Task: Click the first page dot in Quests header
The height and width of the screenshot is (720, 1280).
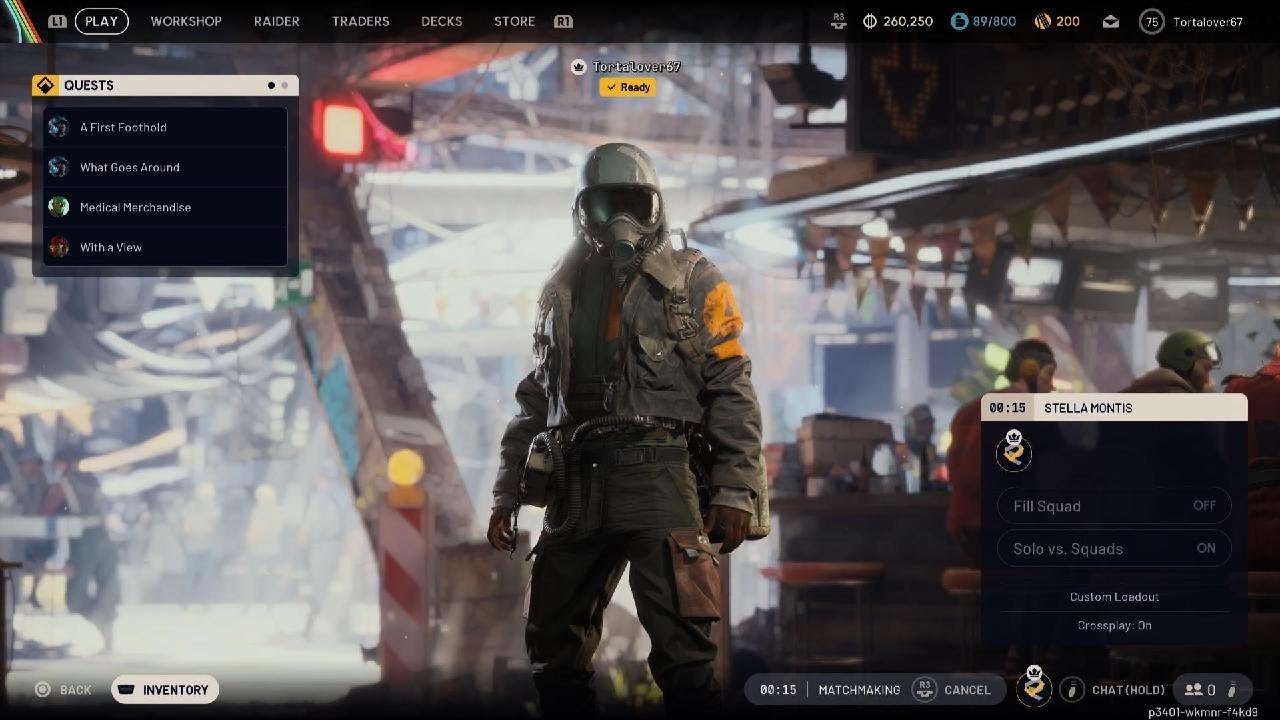Action: [271, 86]
